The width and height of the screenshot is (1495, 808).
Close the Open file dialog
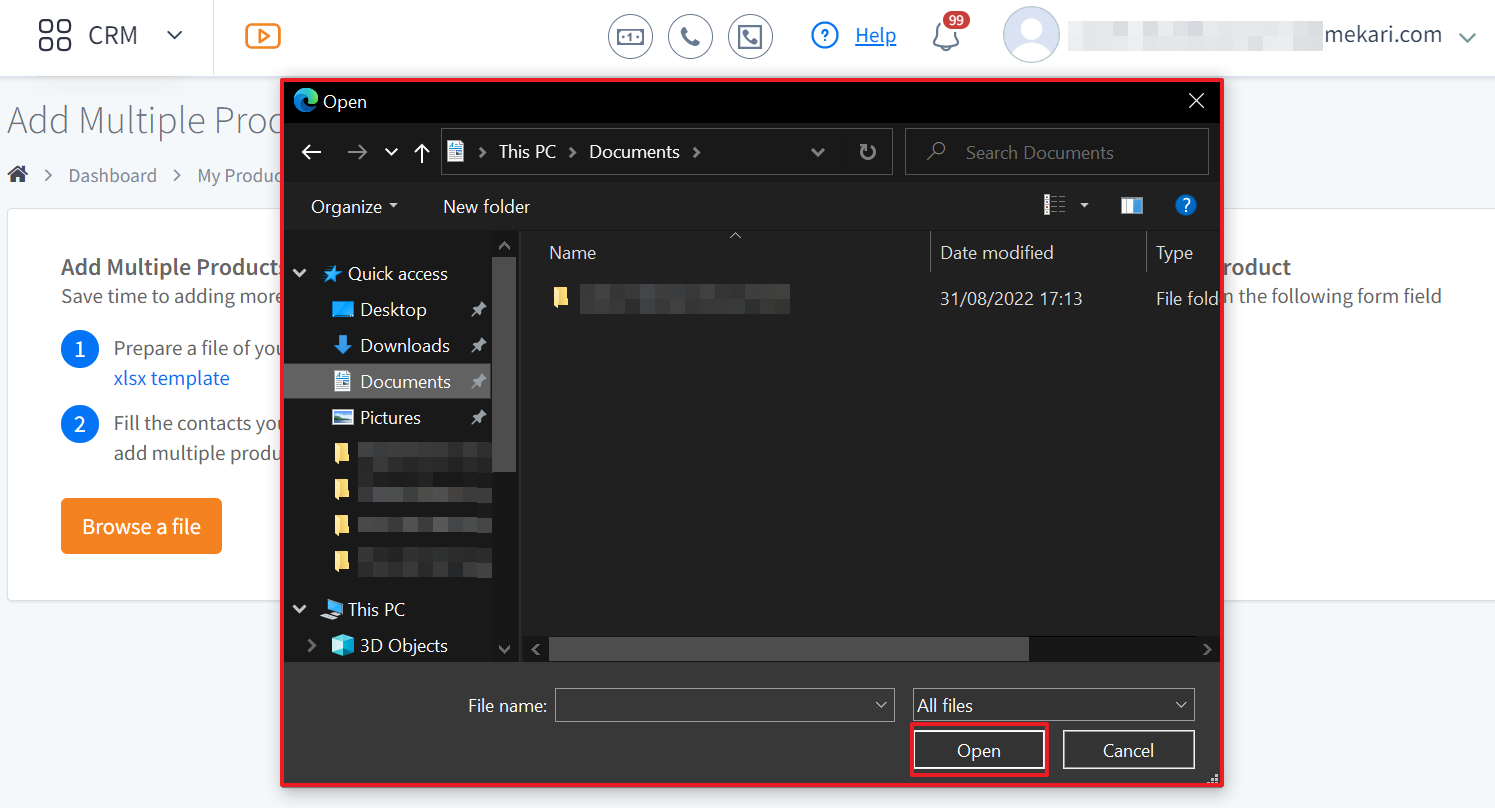1196,101
